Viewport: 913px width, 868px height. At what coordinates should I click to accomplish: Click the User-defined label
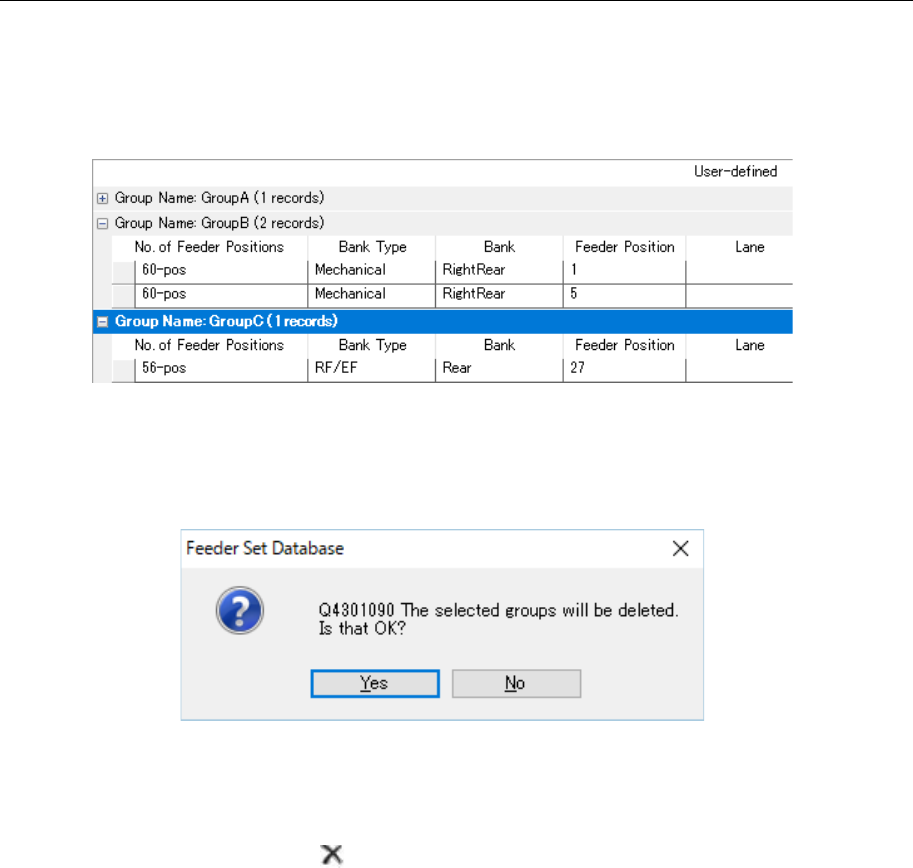pyautogui.click(x=735, y=172)
